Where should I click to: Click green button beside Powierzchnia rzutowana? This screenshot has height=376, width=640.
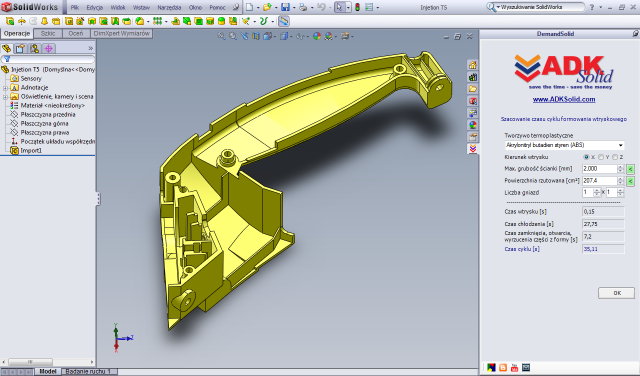[x=631, y=181]
